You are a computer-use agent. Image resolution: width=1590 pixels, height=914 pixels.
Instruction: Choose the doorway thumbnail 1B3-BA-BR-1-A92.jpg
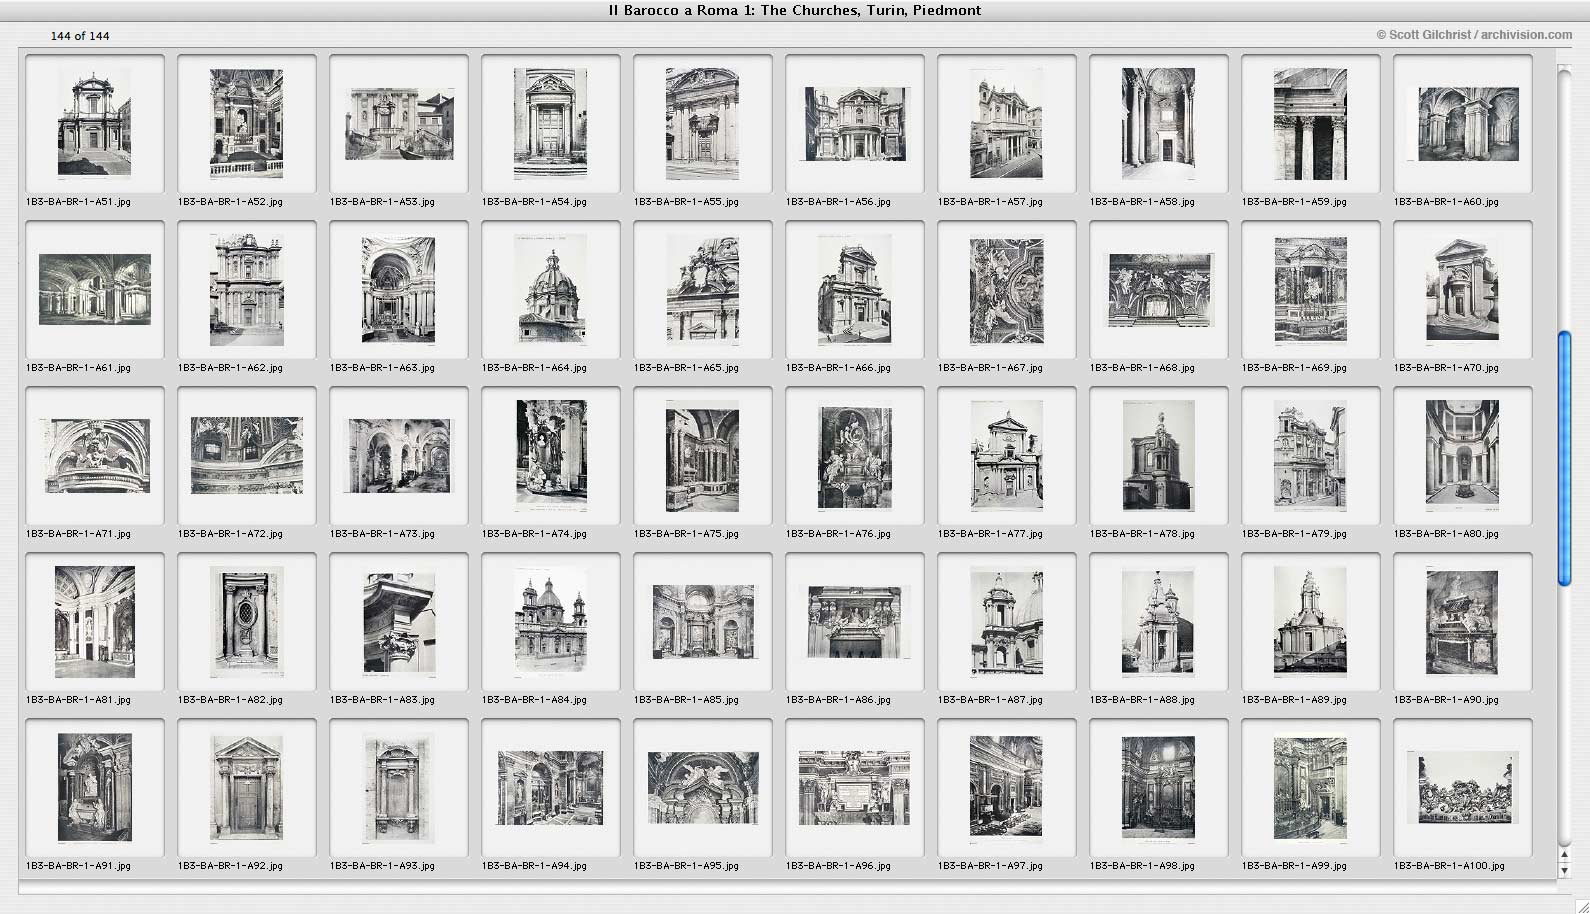click(x=247, y=788)
